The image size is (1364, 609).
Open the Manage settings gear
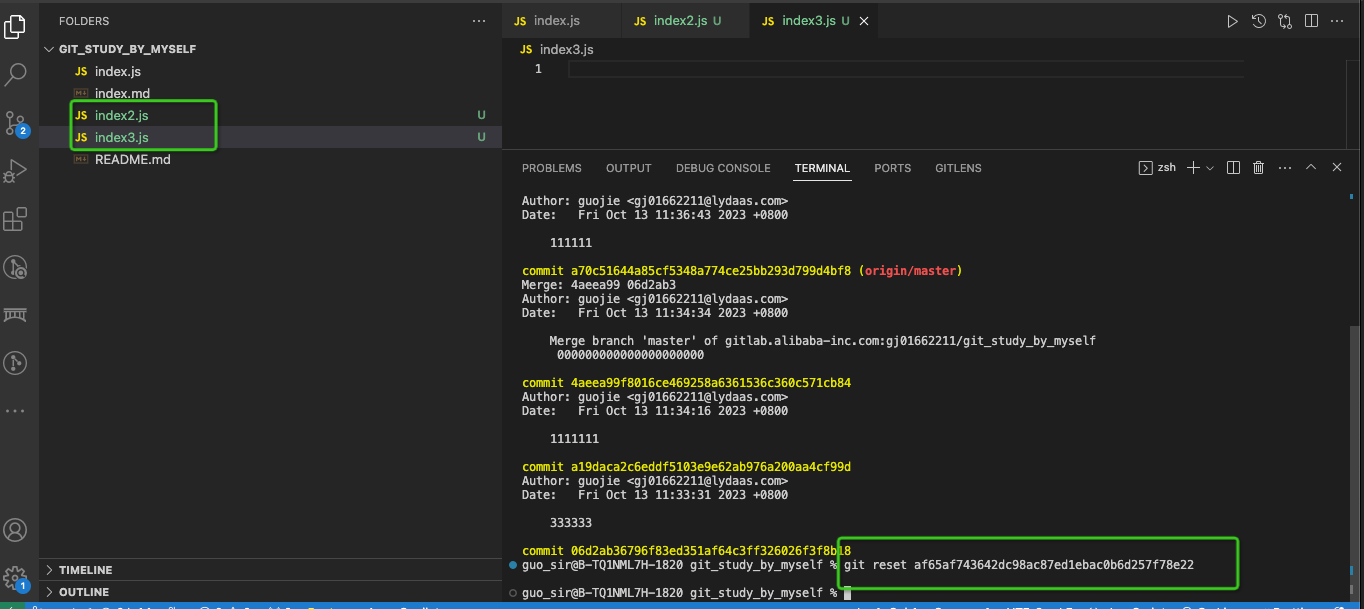16,577
